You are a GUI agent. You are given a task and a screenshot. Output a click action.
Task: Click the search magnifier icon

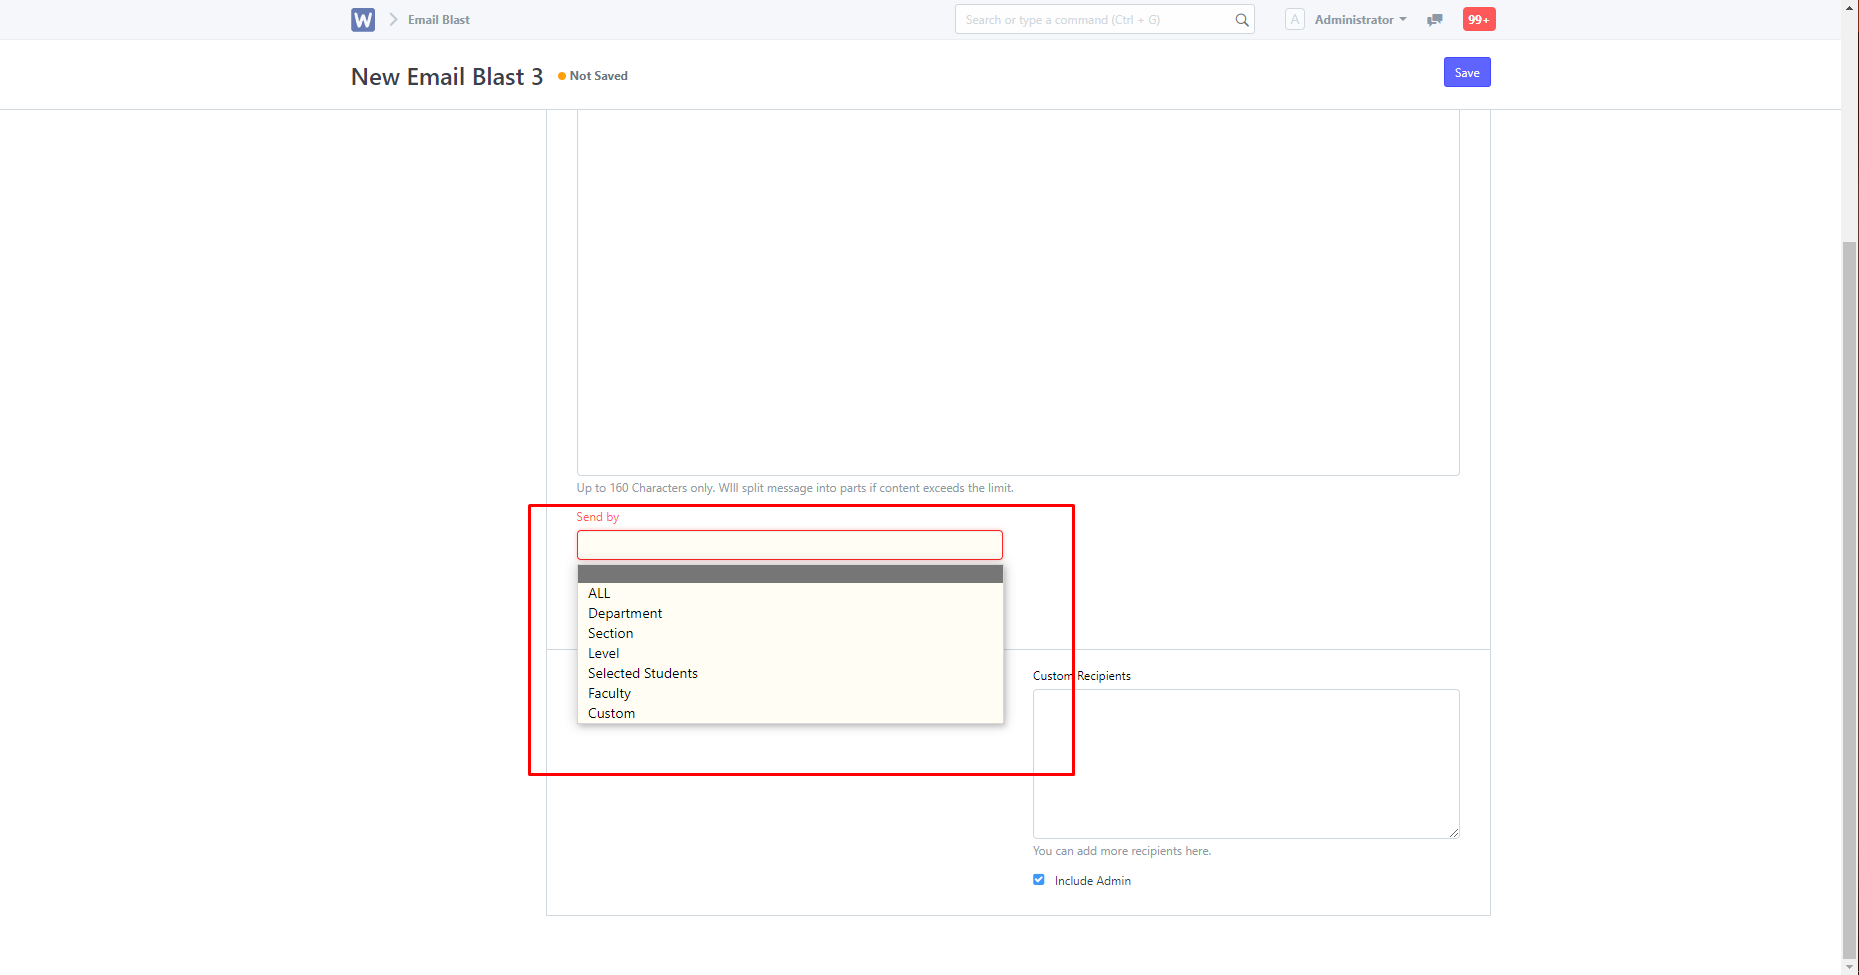1242,20
